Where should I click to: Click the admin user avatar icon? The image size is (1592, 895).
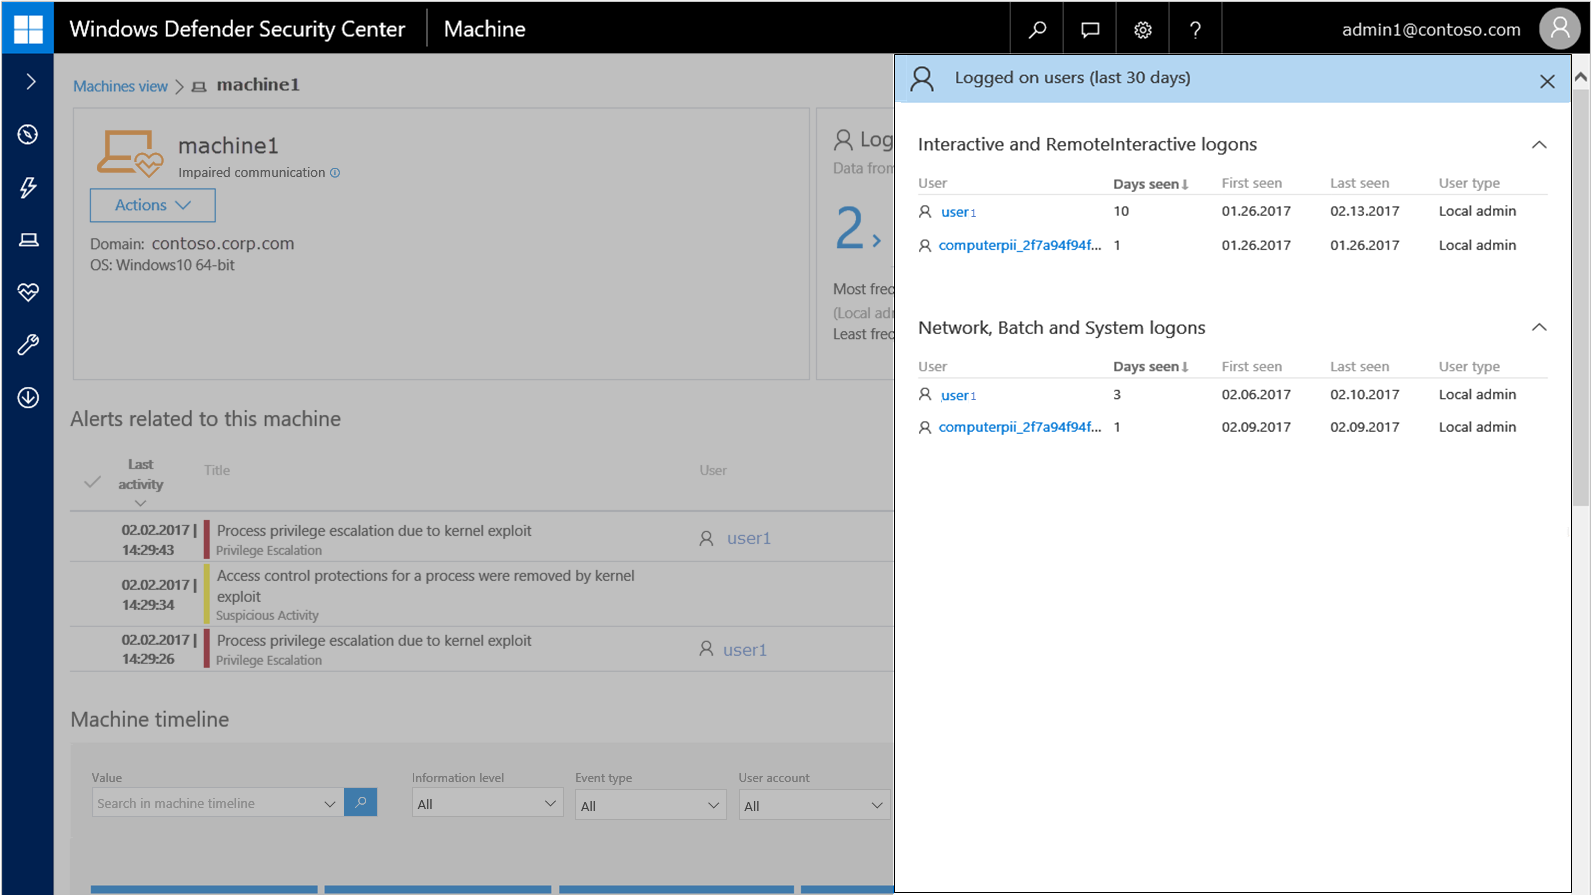(1559, 29)
